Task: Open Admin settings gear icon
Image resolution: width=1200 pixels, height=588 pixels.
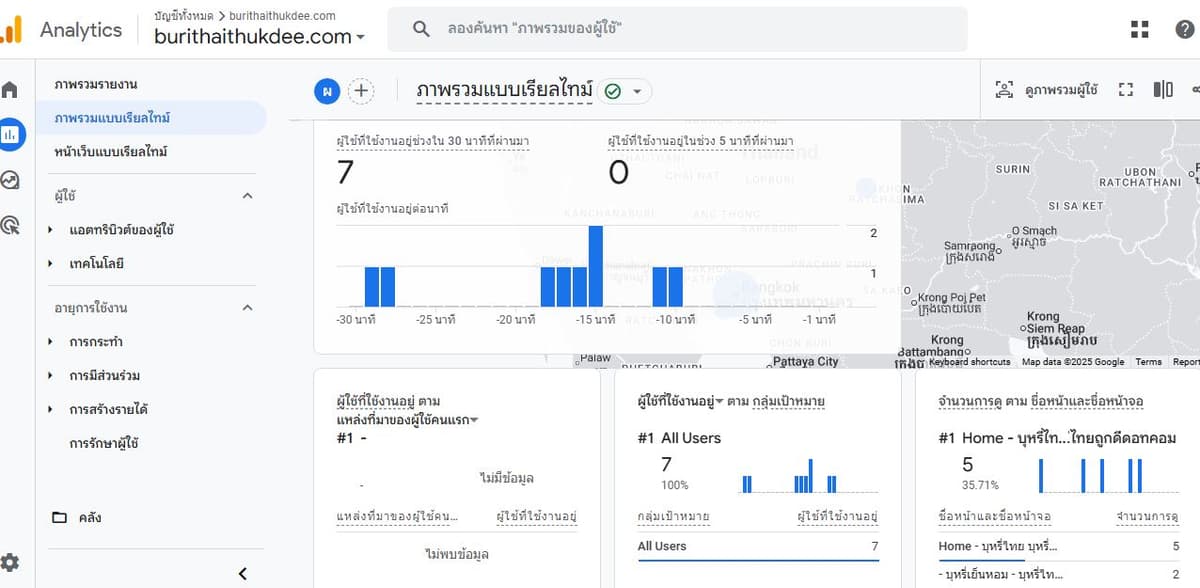Action: [10, 562]
